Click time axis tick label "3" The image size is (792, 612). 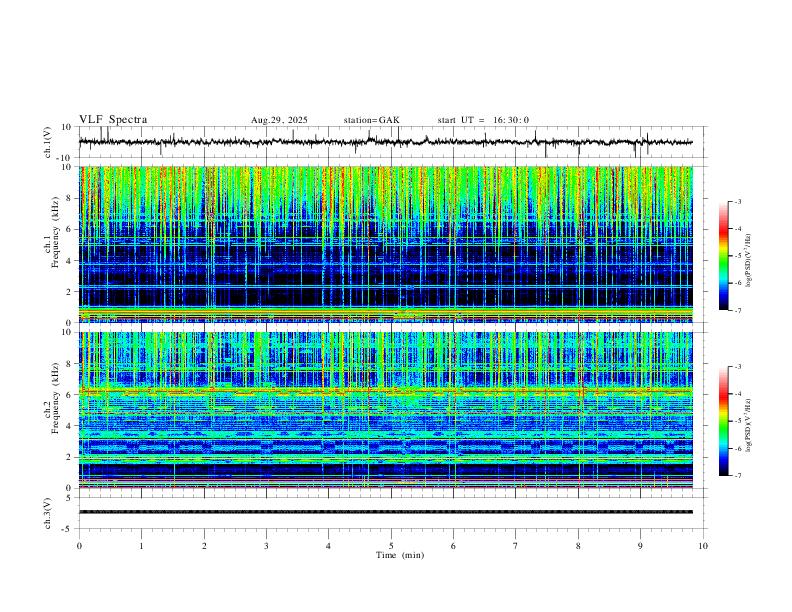(266, 546)
